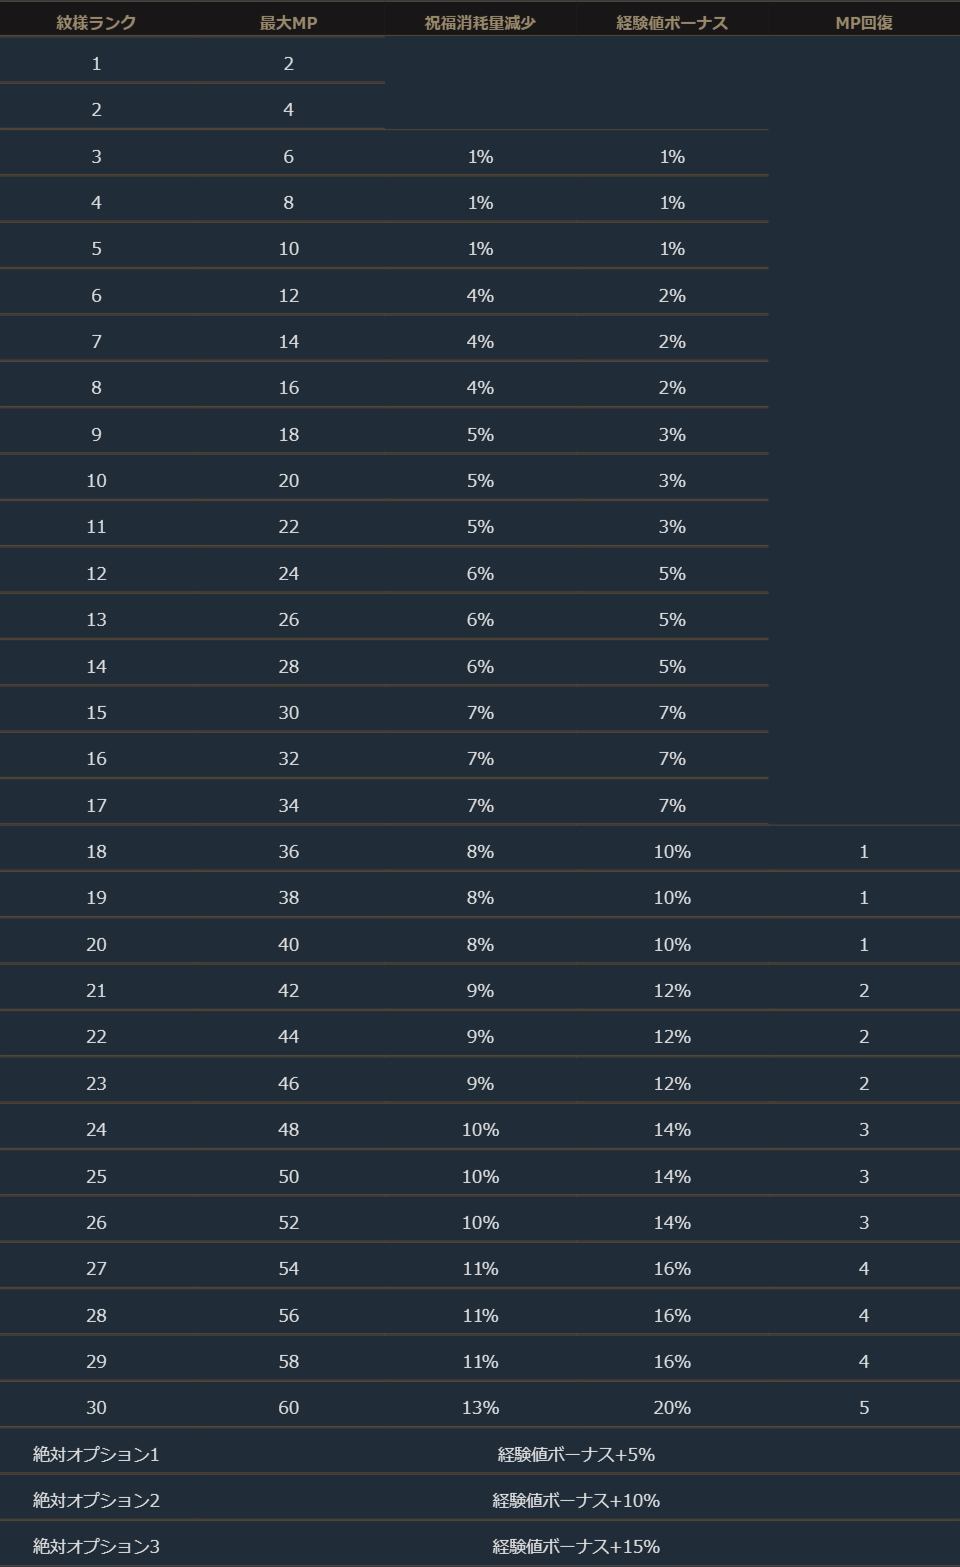Select the max MP value 60

coord(288,1407)
